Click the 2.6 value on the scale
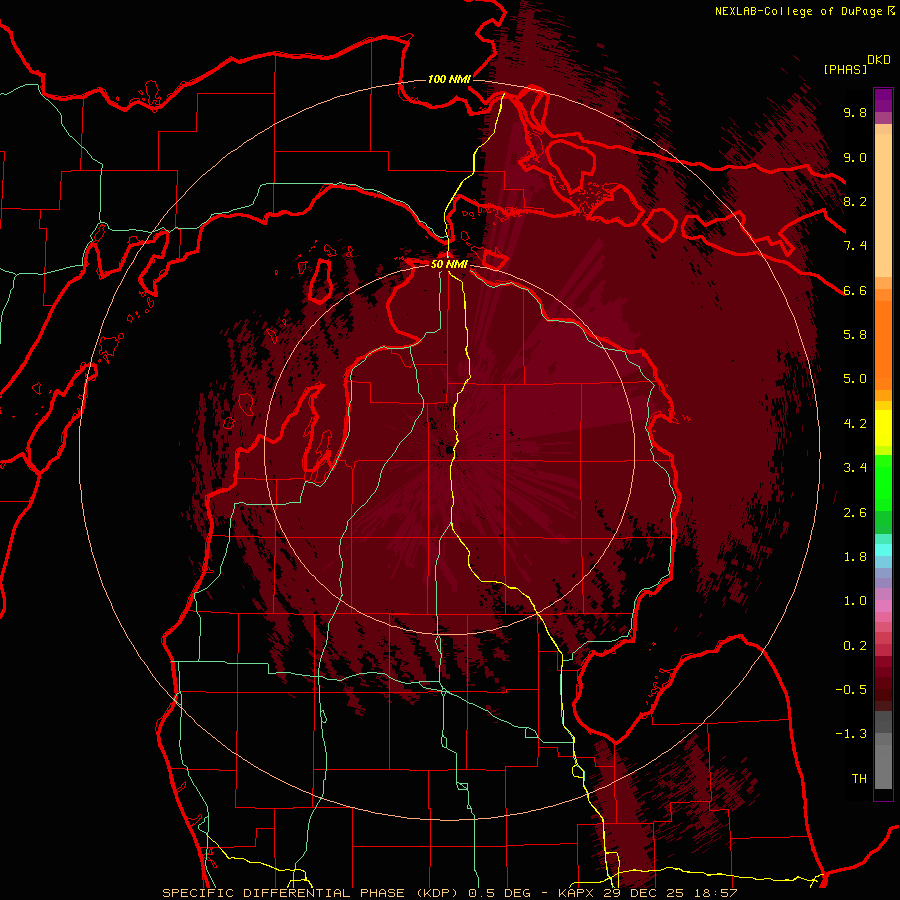900x900 pixels. coord(855,512)
